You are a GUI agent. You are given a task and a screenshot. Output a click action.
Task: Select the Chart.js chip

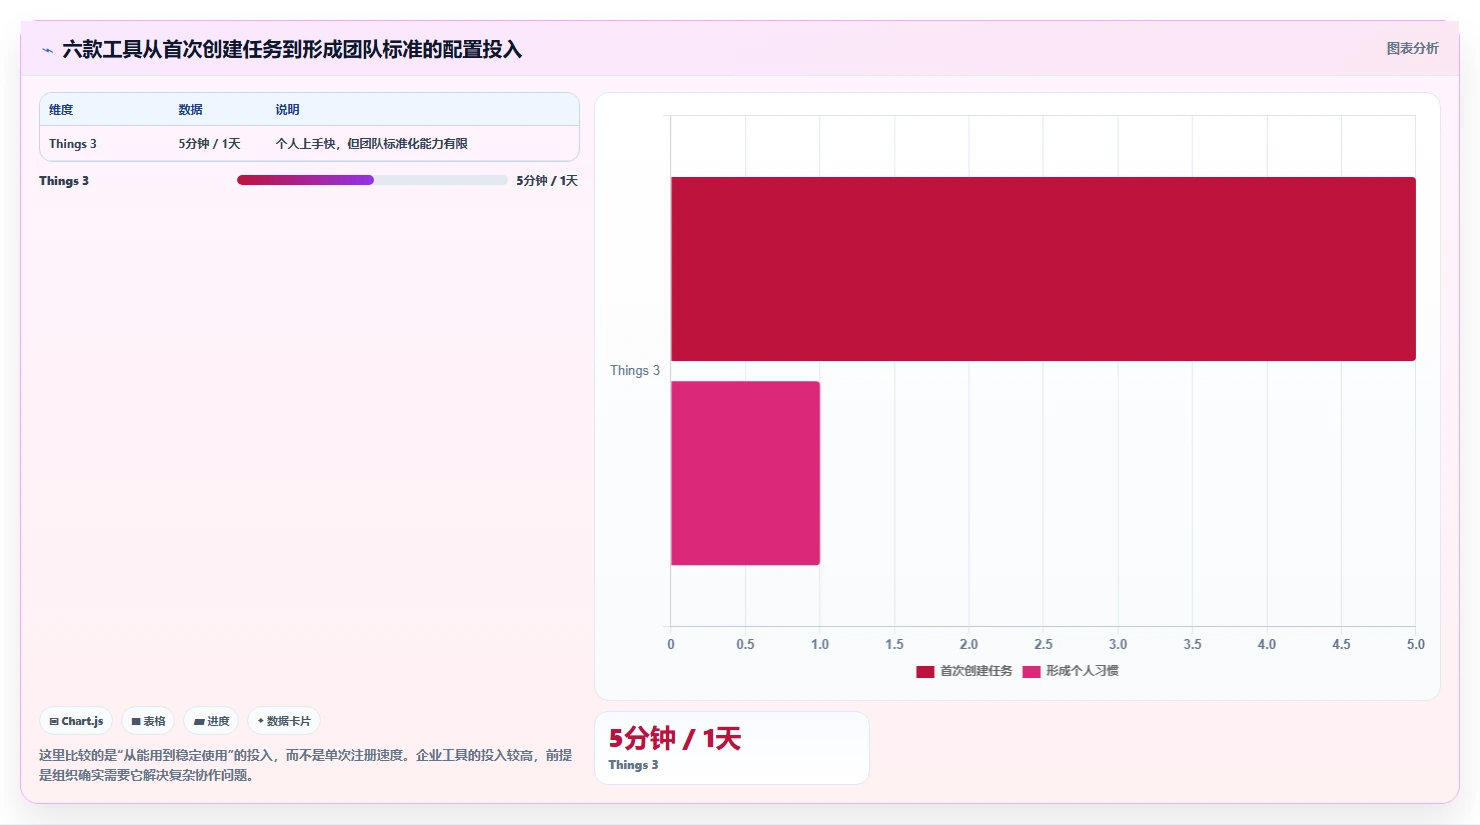[76, 721]
